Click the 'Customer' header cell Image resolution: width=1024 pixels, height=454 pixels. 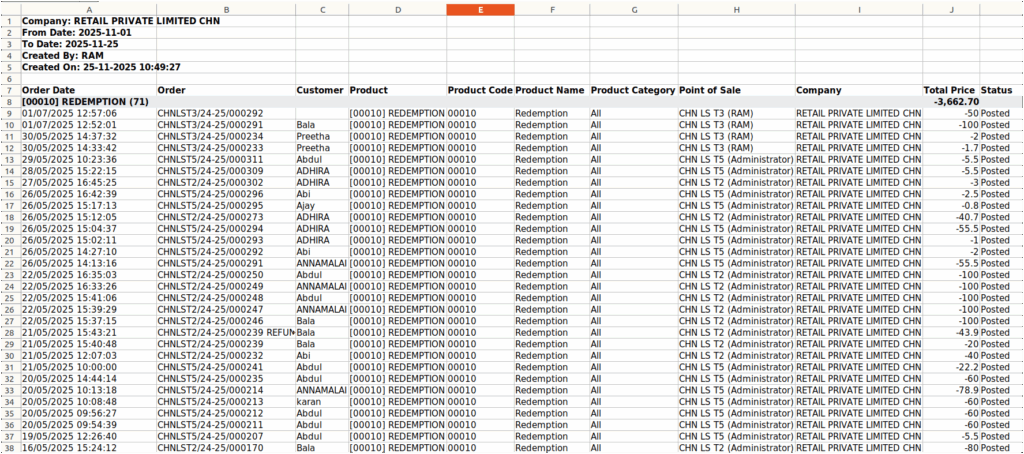[321, 90]
